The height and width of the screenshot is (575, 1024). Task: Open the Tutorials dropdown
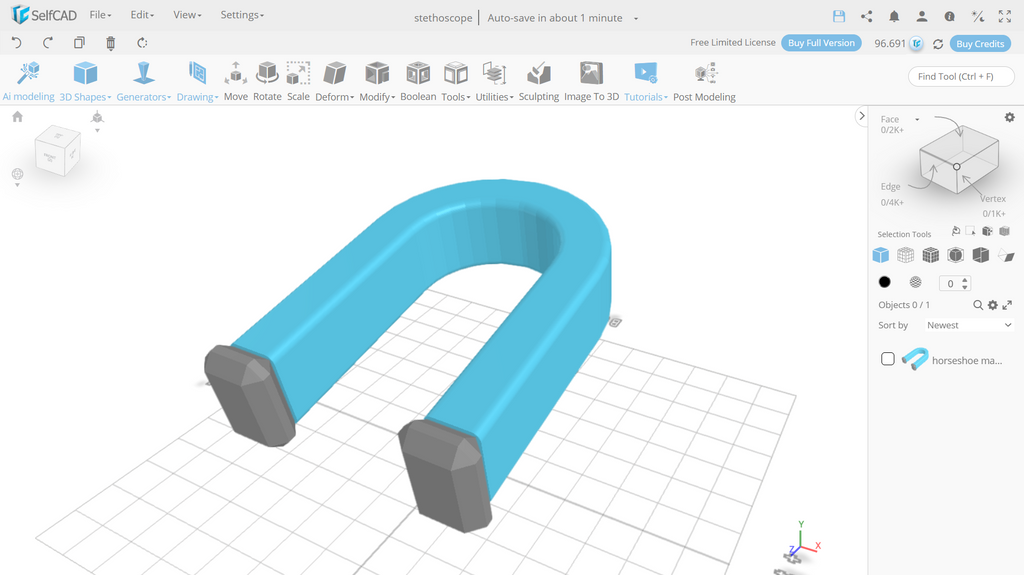point(645,82)
